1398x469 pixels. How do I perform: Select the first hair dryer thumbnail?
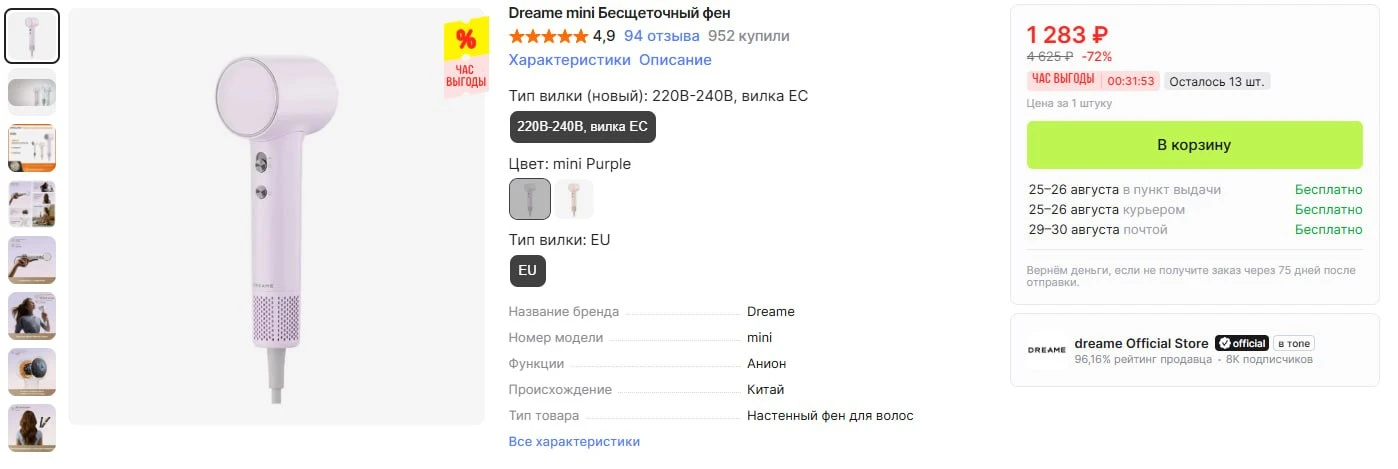coord(32,36)
